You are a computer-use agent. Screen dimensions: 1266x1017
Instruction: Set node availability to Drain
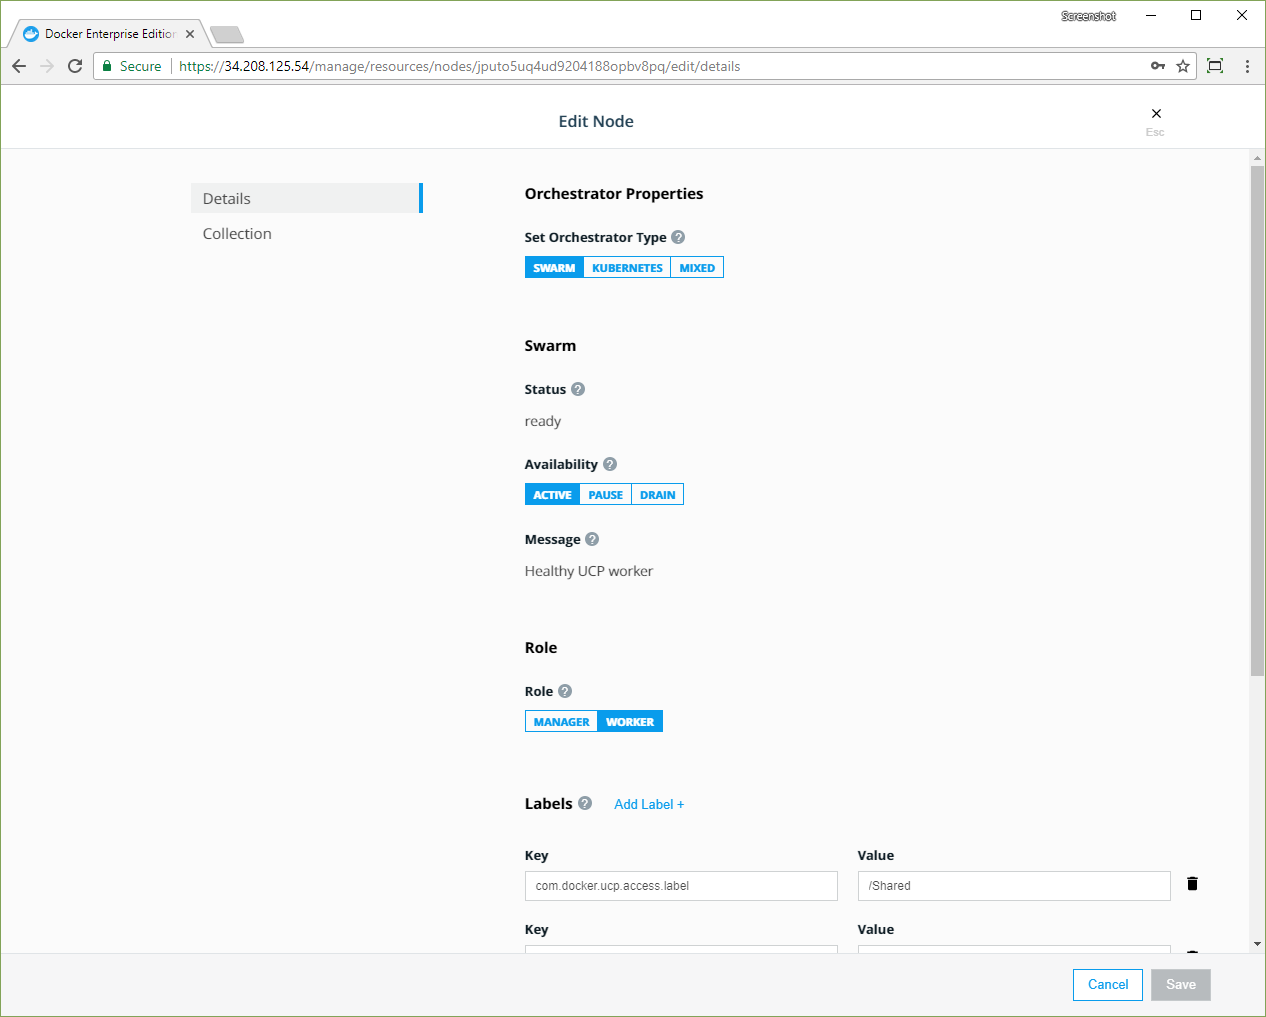pos(657,495)
